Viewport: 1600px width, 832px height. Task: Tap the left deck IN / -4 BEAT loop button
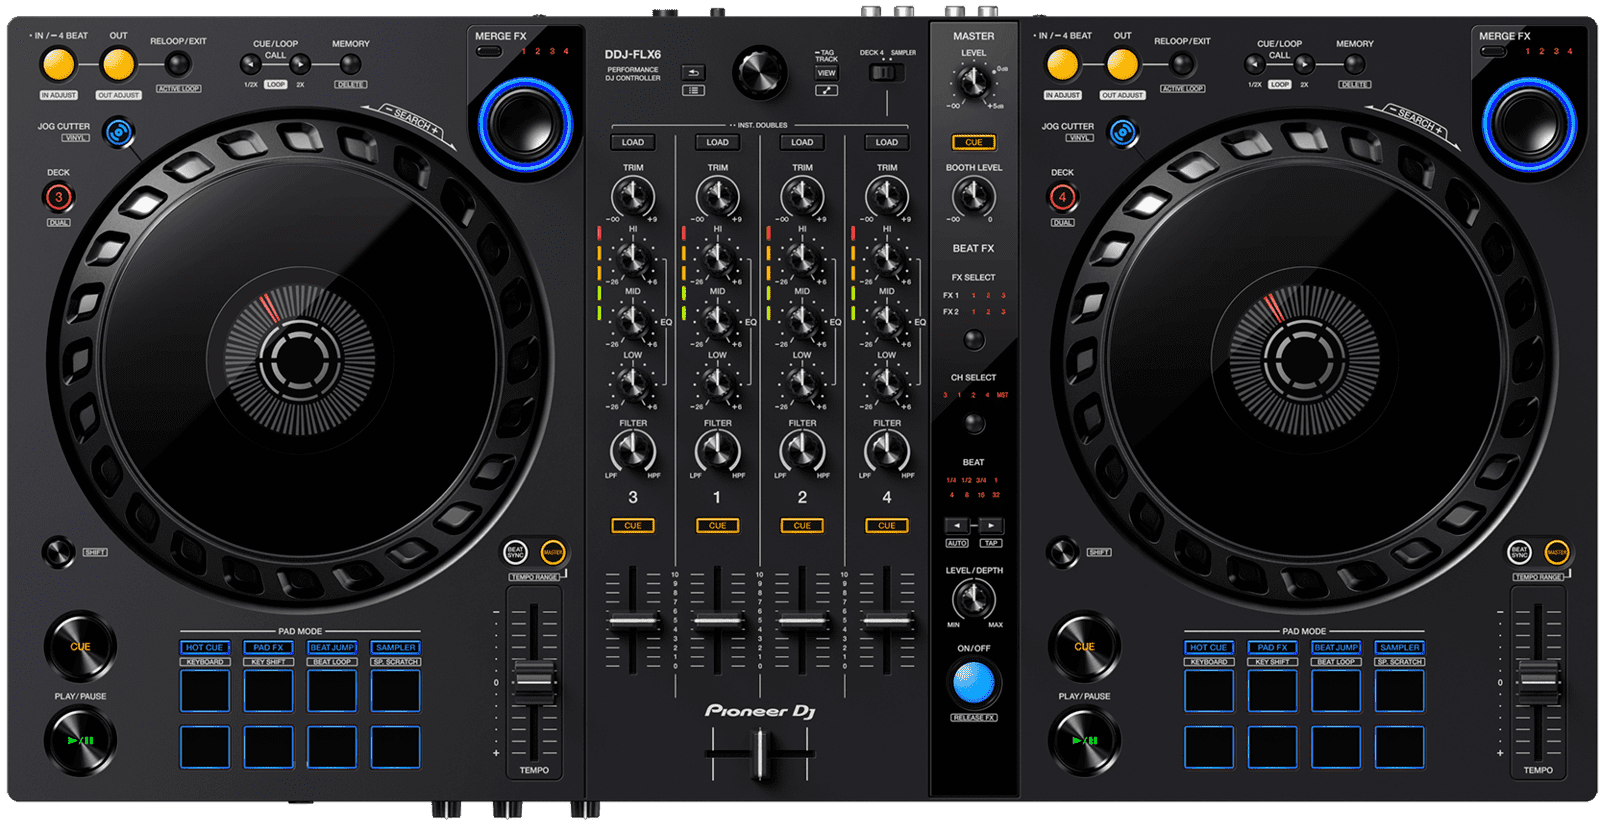[58, 65]
